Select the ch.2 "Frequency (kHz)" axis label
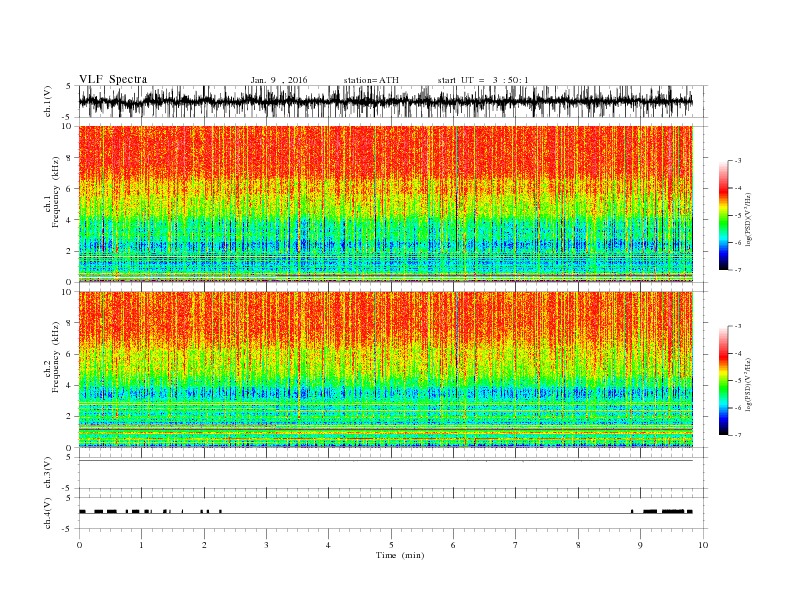Image resolution: width=792 pixels, height=612 pixels. (x=56, y=357)
